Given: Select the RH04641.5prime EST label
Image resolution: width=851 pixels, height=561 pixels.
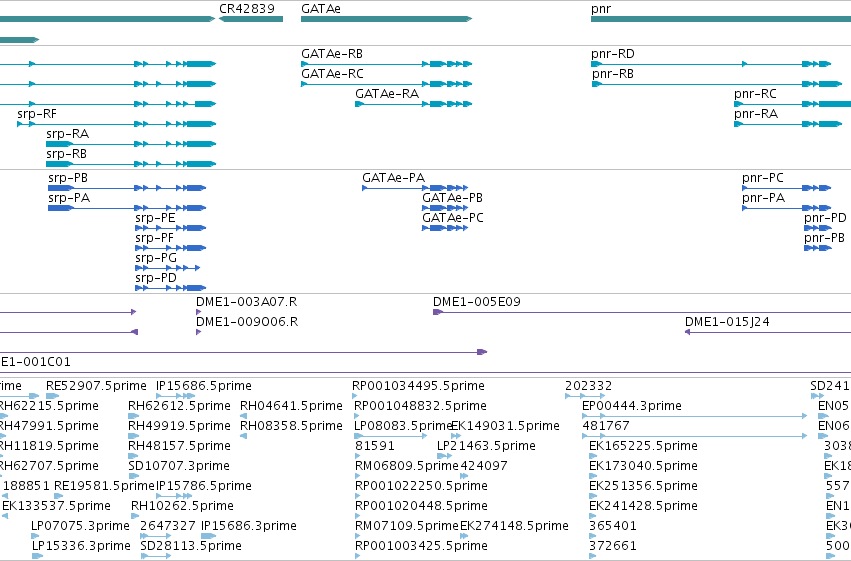Looking at the screenshot, I should coord(291,406).
